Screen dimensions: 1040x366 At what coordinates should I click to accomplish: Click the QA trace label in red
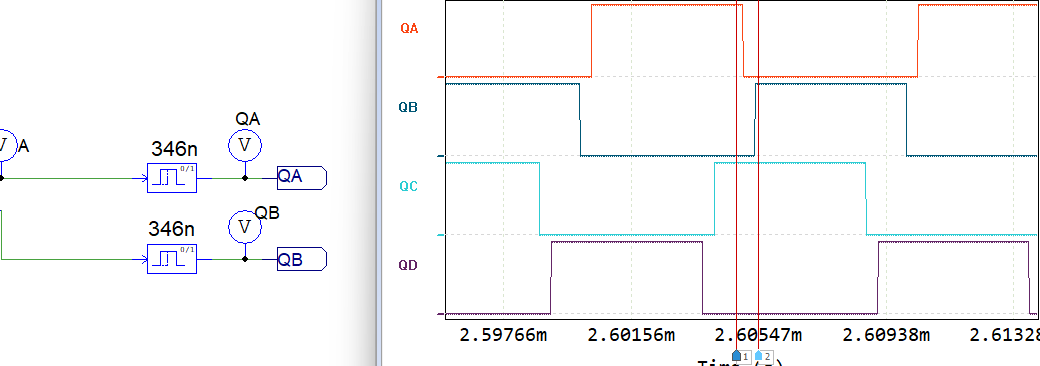[409, 29]
